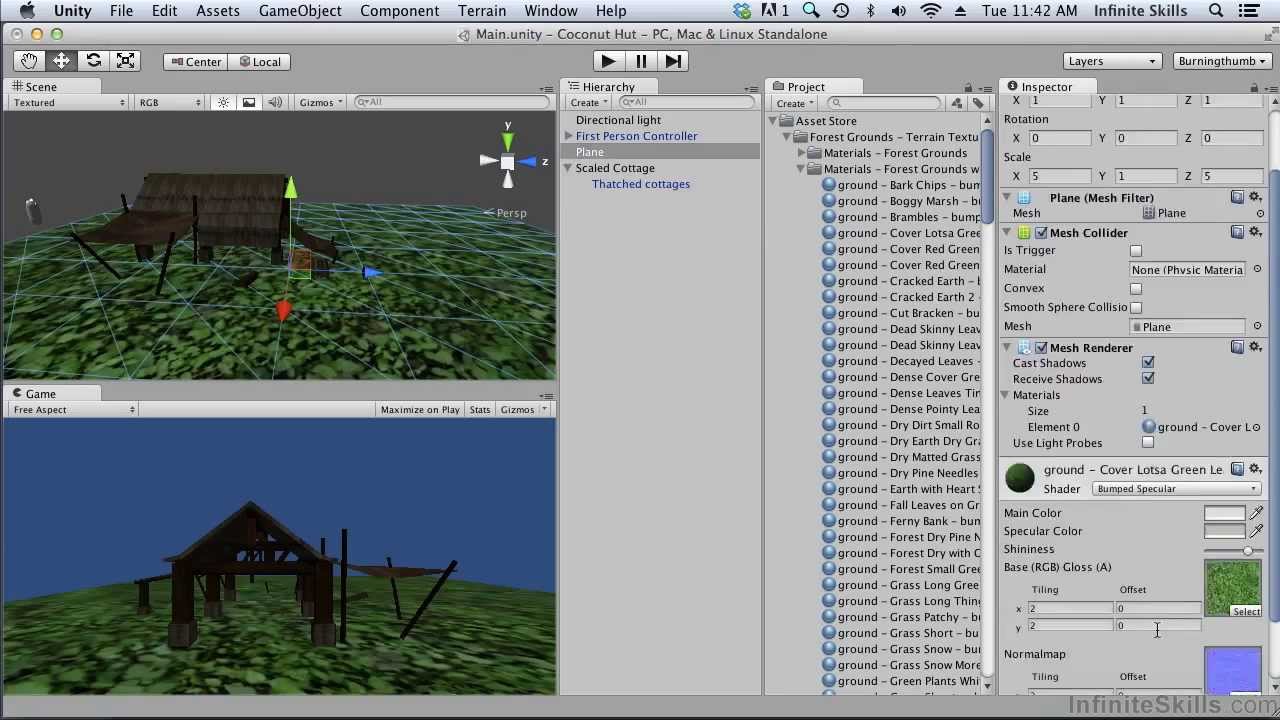1280x720 pixels.
Task: Open Mesh Filter help book icon
Action: (1237, 198)
